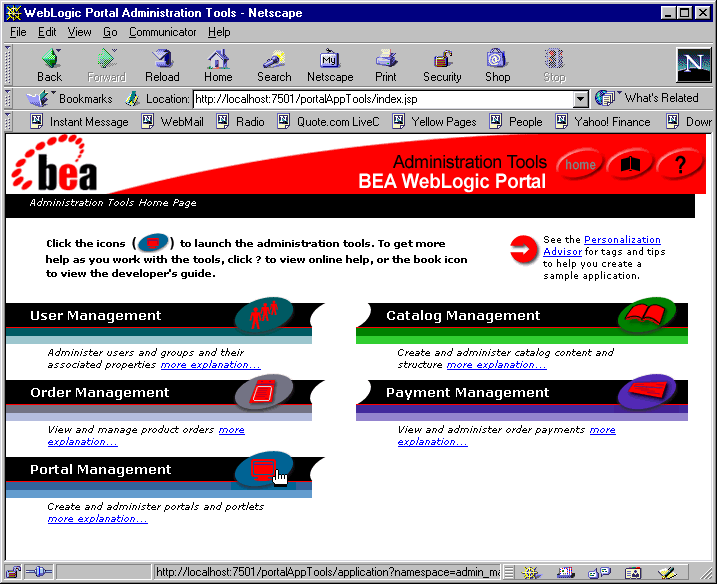
Task: Open the Communicator menu
Action: tap(162, 32)
